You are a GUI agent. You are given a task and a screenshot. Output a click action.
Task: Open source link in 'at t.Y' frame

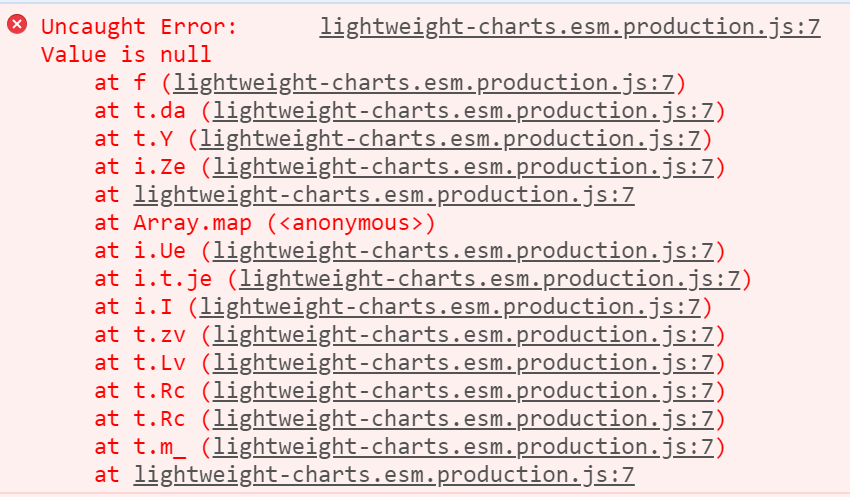450,139
